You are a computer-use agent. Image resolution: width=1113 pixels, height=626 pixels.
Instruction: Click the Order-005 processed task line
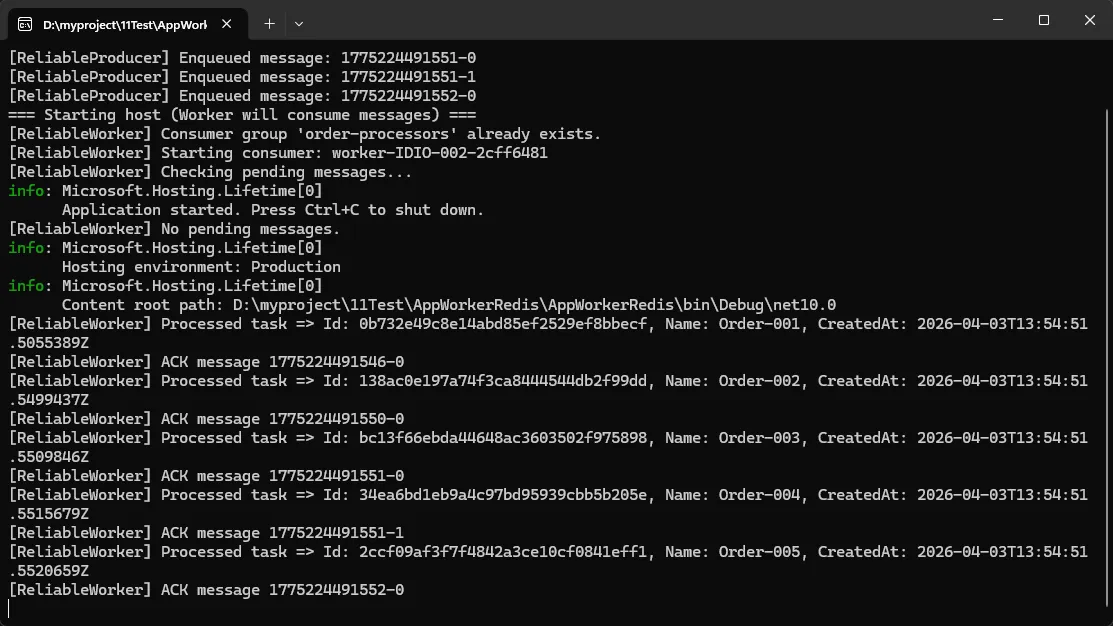coord(547,552)
